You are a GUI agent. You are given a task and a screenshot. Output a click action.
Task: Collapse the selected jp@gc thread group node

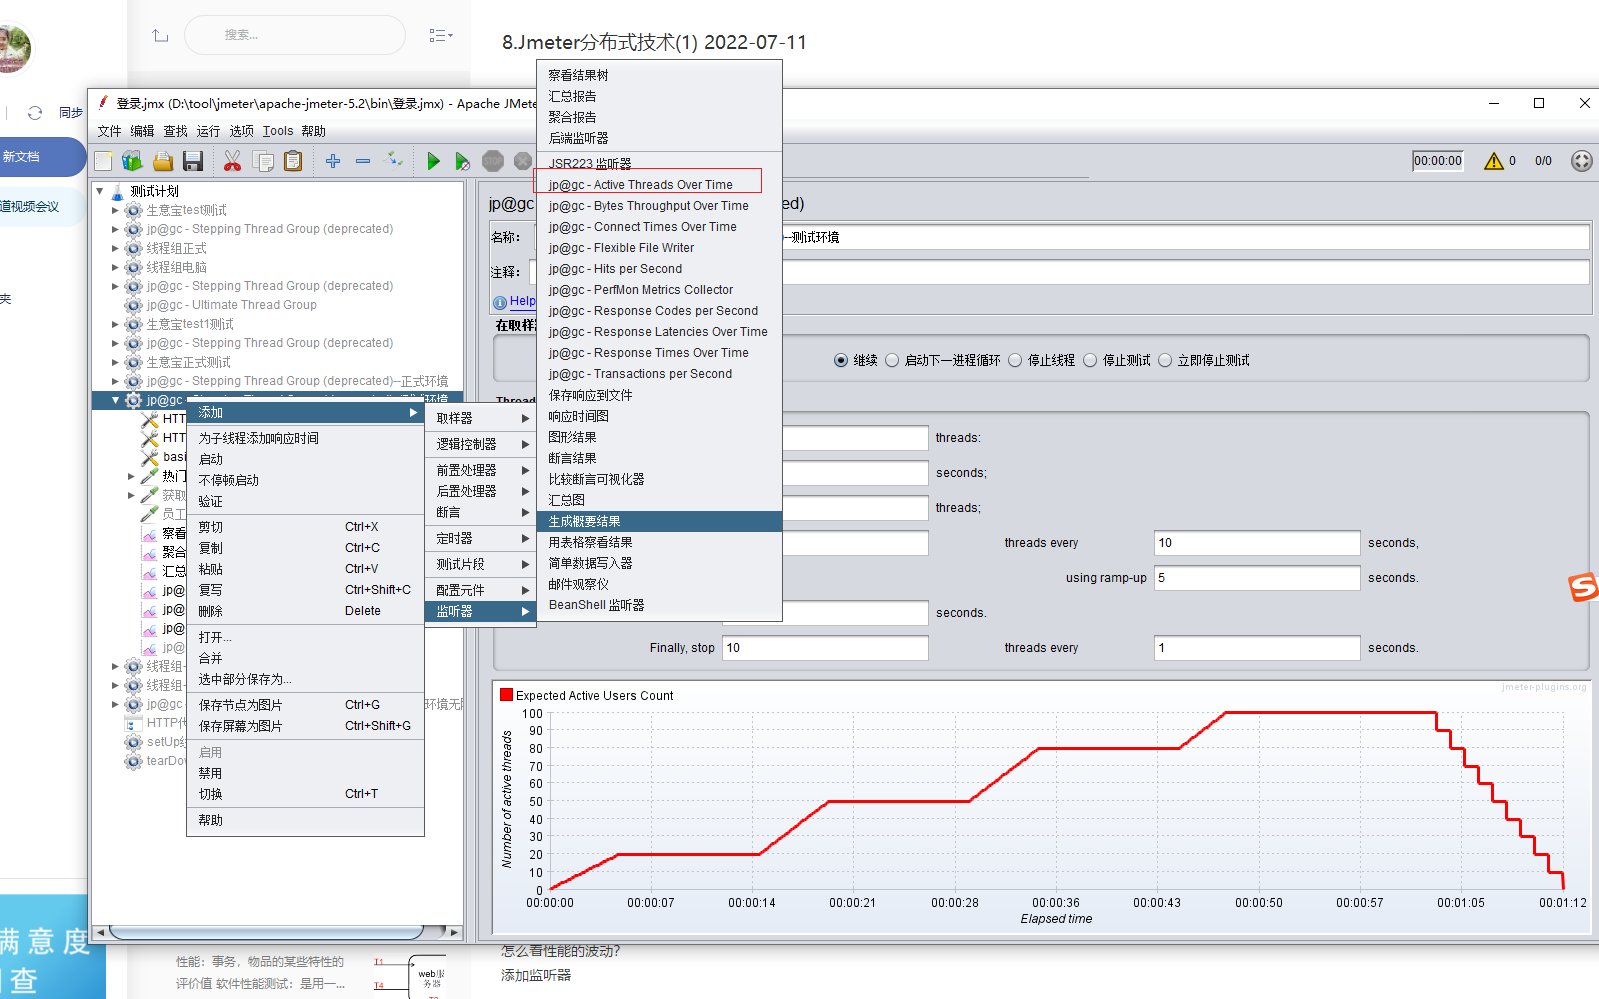click(x=115, y=400)
